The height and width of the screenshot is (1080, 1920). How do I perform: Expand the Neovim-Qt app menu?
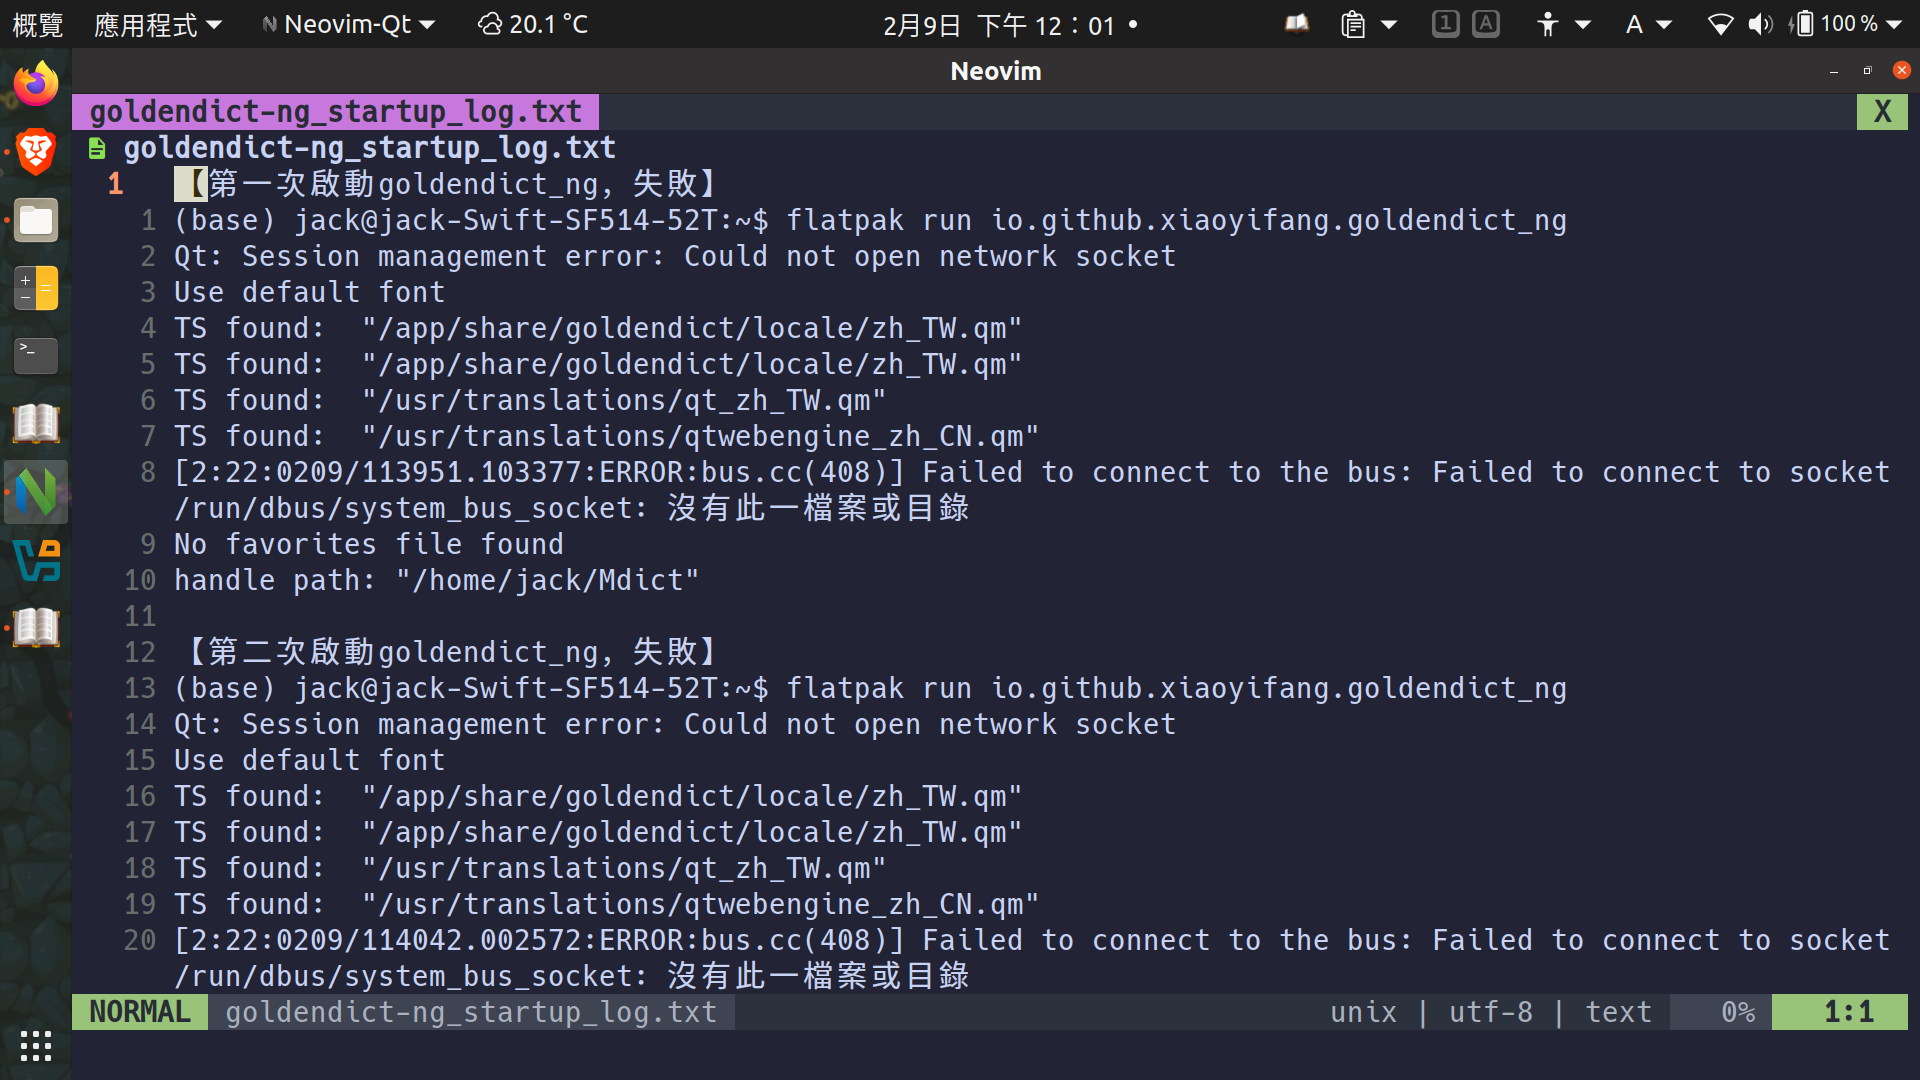(x=348, y=24)
